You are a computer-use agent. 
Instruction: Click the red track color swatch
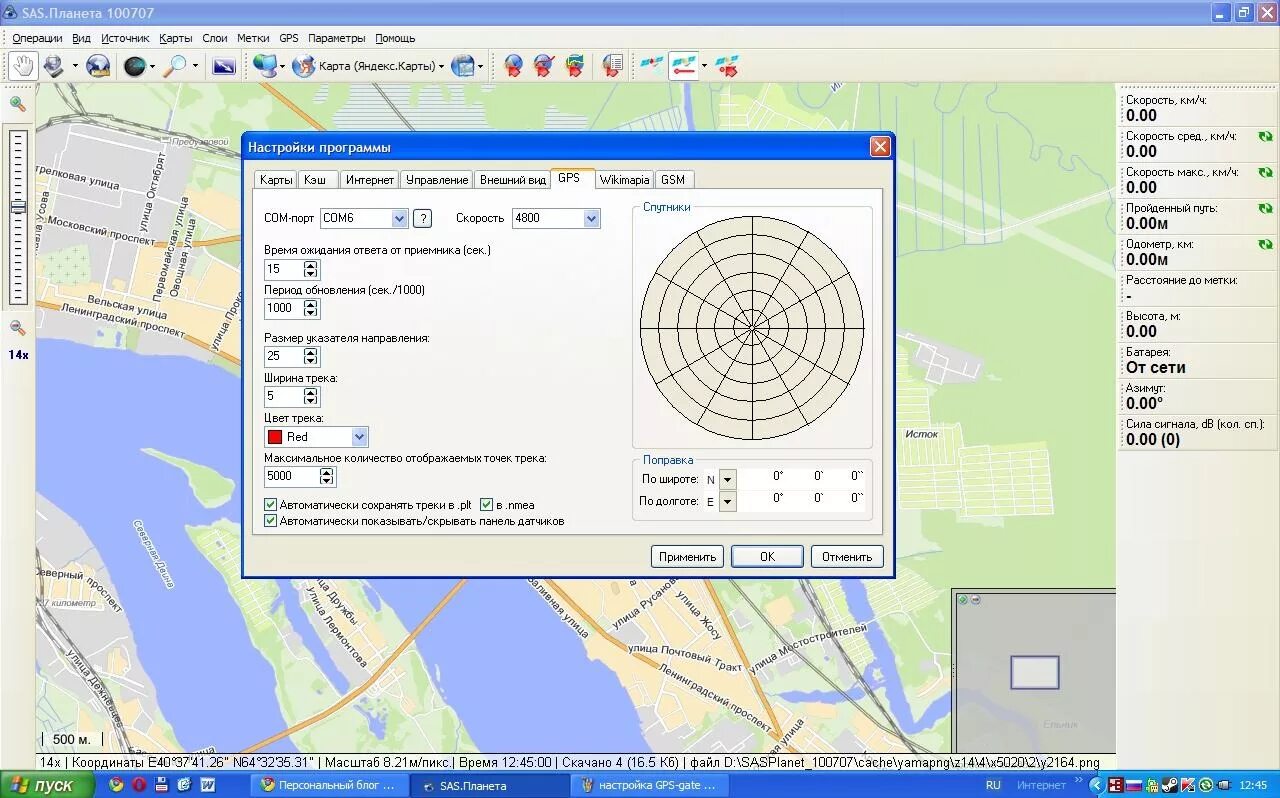click(275, 437)
